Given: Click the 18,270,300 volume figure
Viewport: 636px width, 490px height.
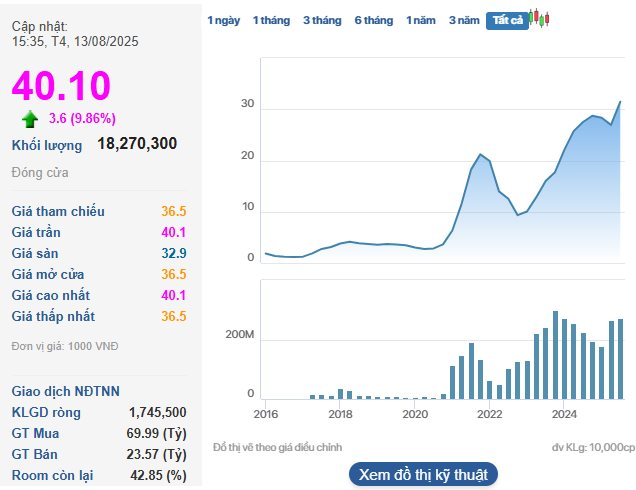Looking at the screenshot, I should [137, 144].
